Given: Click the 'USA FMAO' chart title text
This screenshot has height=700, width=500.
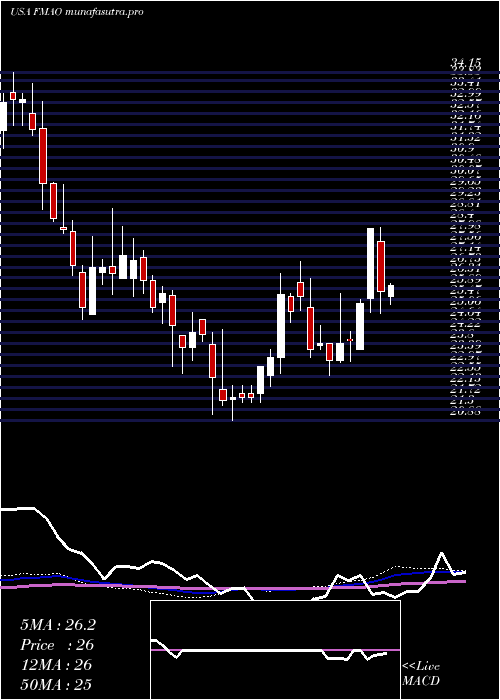Looking at the screenshot, I should tap(37, 12).
